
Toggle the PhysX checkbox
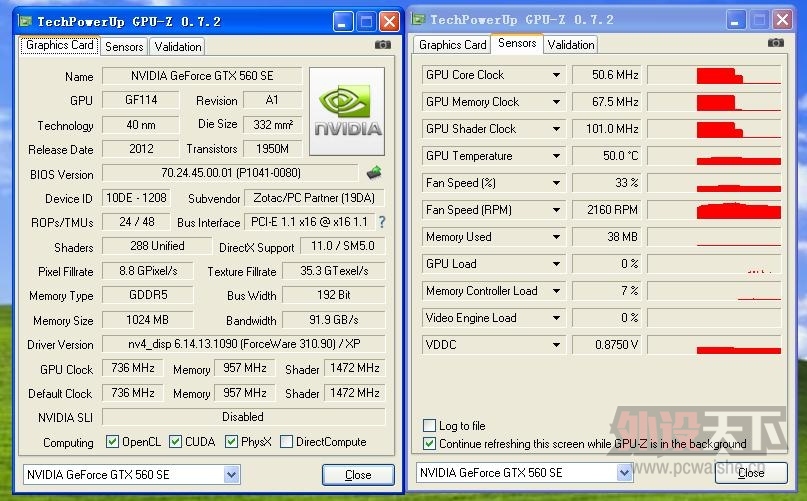pyautogui.click(x=231, y=442)
